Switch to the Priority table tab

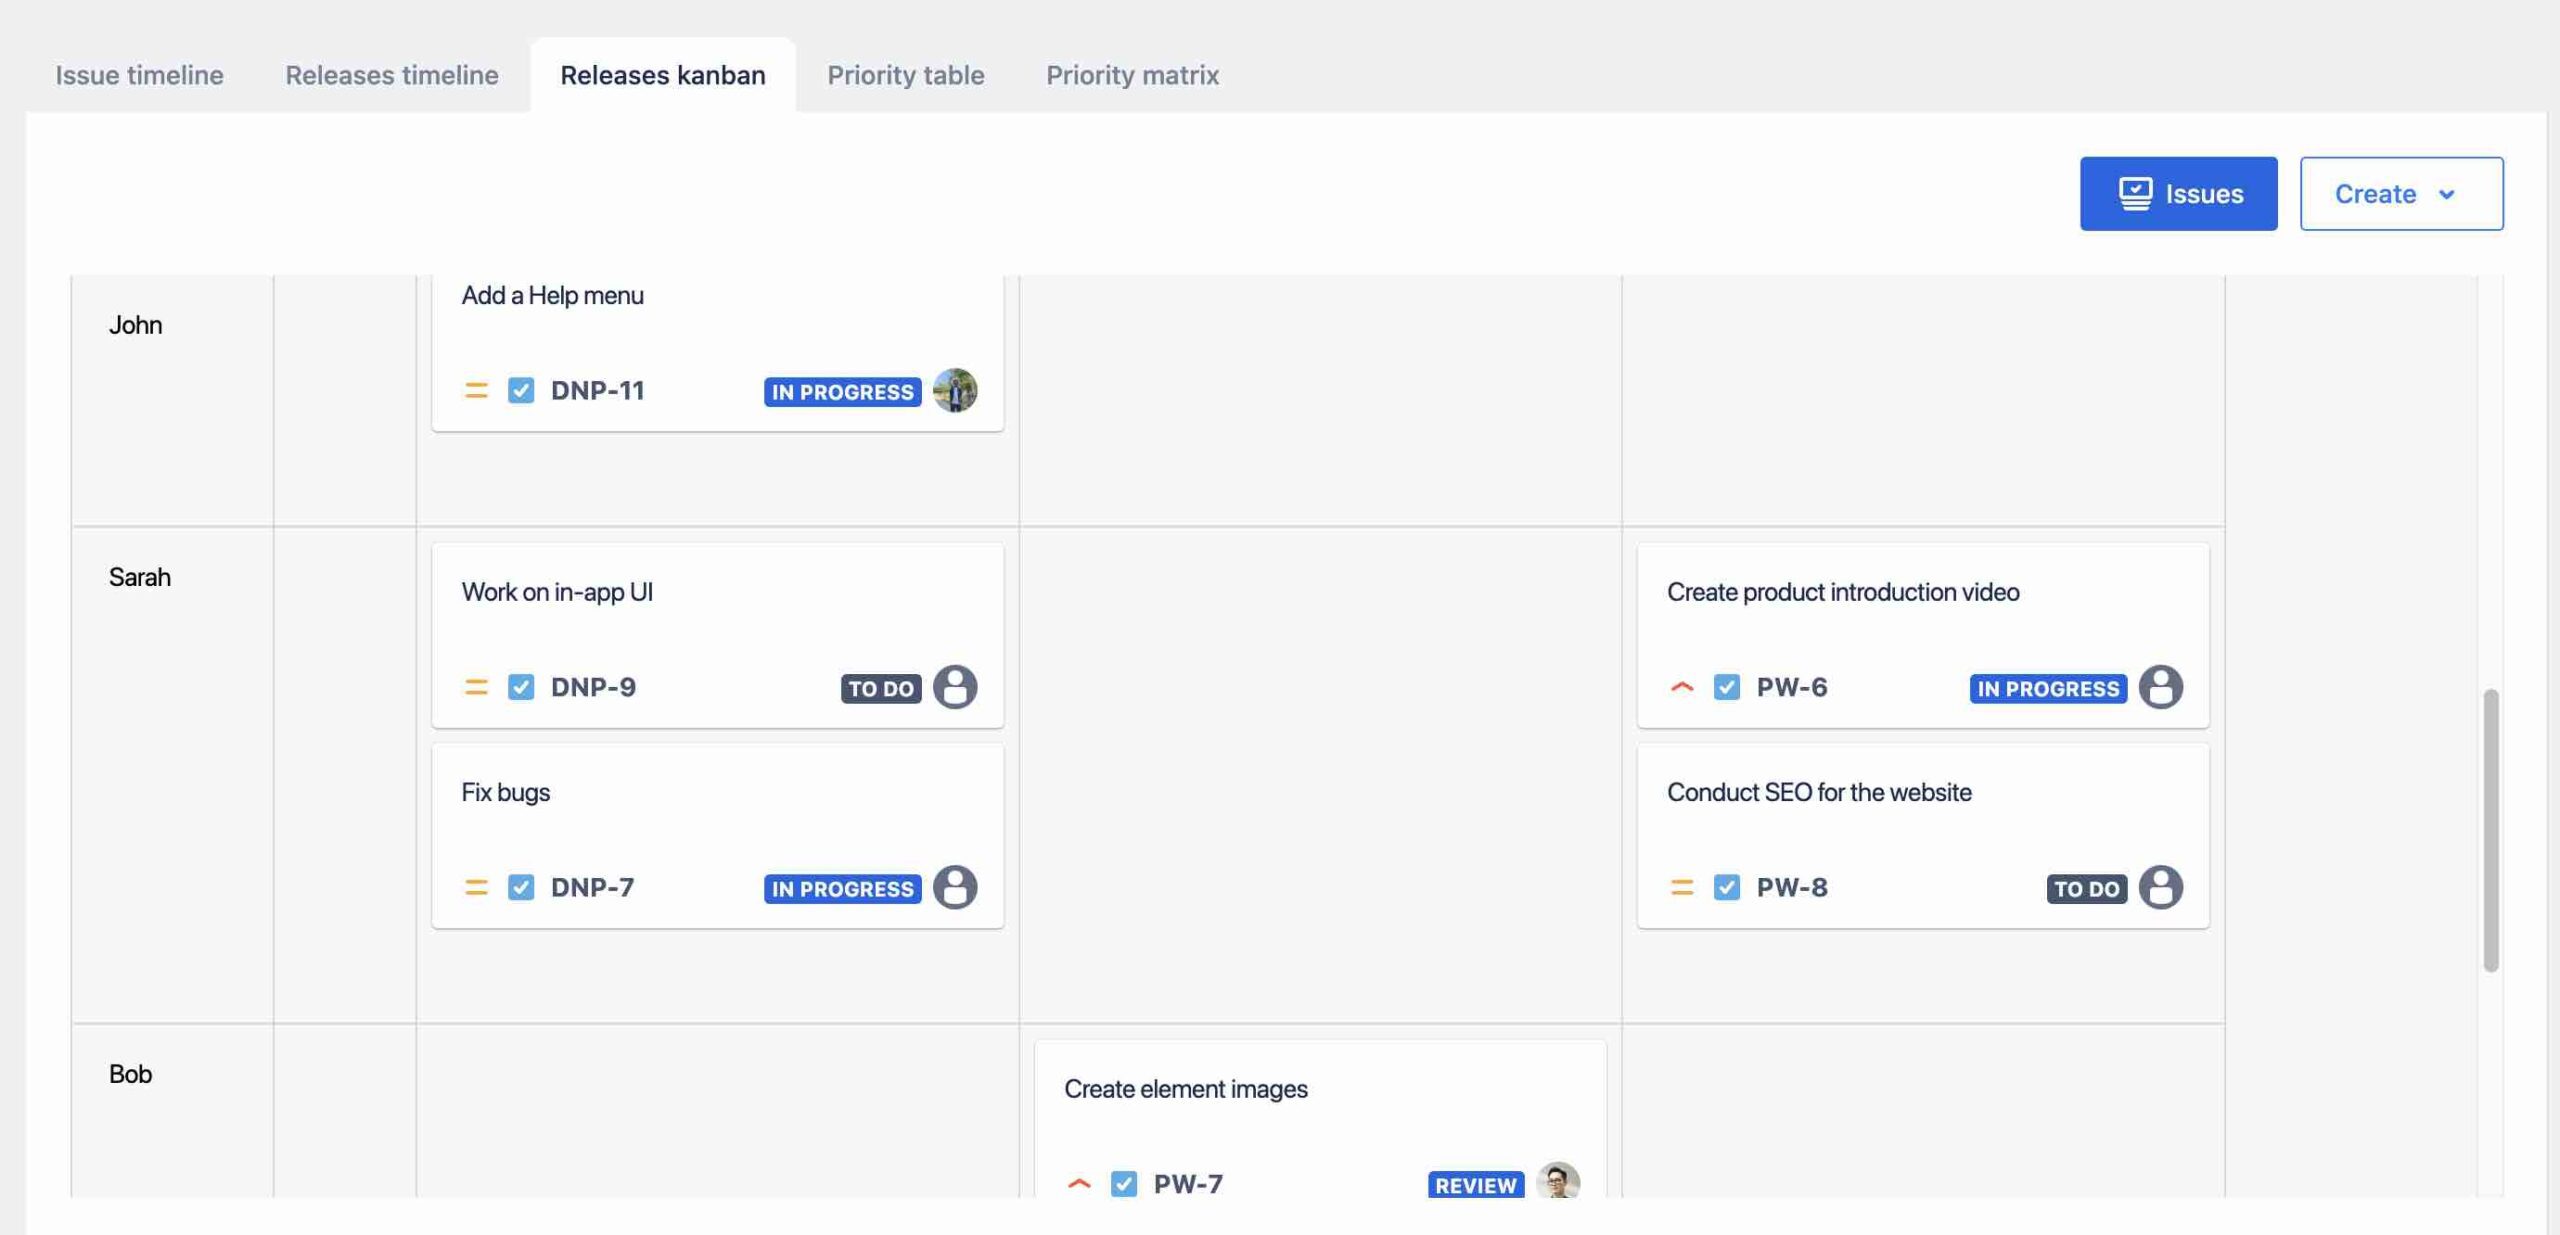(x=904, y=74)
